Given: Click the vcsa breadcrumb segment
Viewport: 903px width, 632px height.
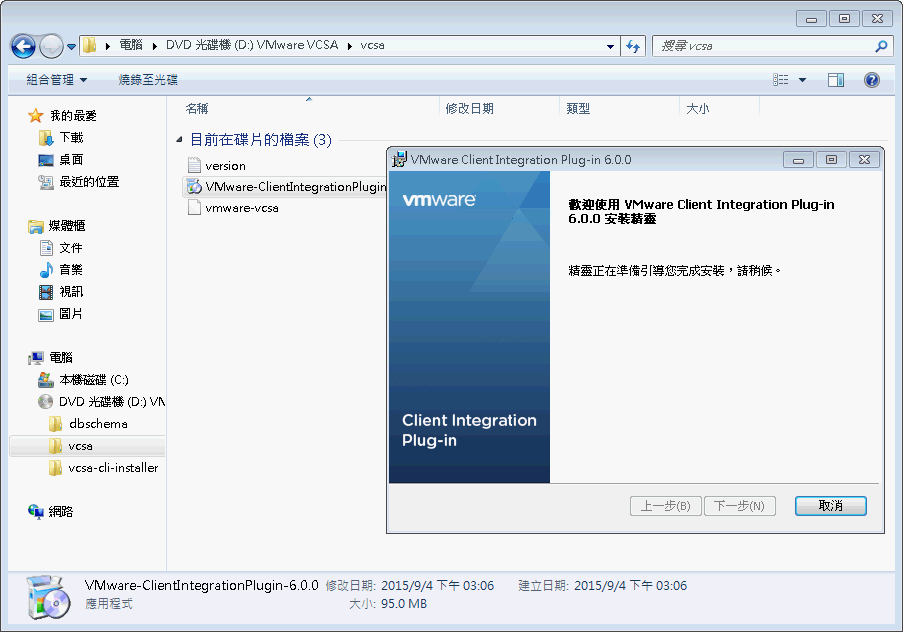Looking at the screenshot, I should coord(373,46).
